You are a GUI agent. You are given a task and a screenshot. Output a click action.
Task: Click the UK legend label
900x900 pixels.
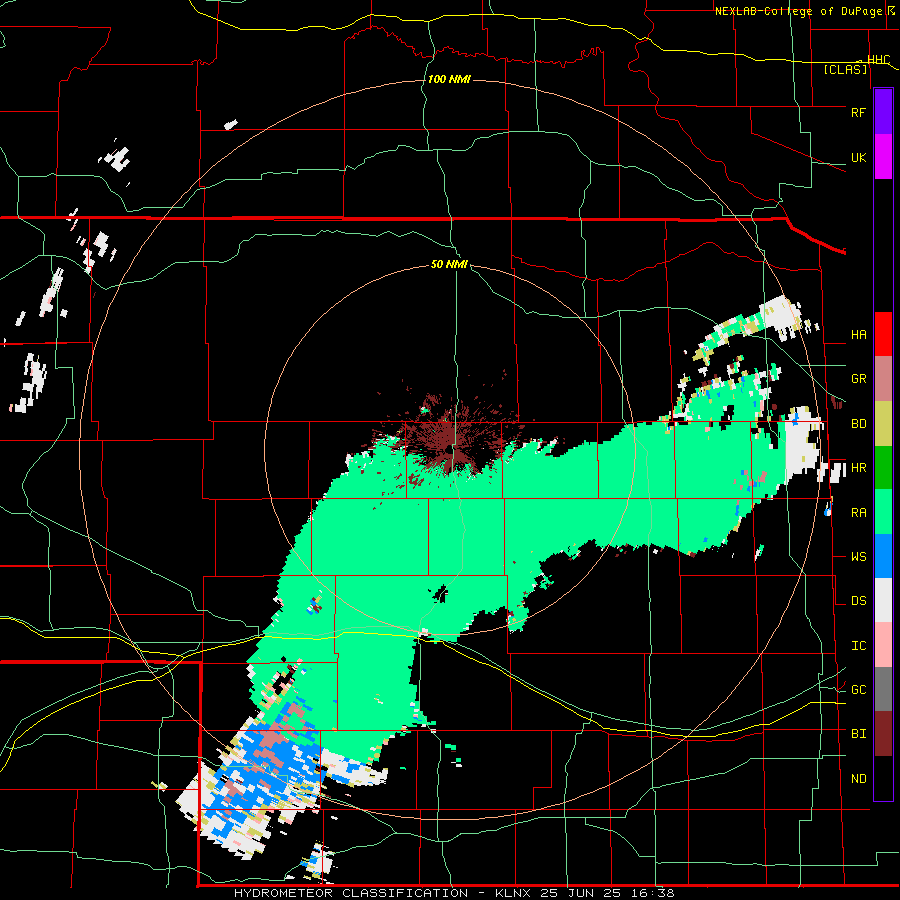click(858, 157)
